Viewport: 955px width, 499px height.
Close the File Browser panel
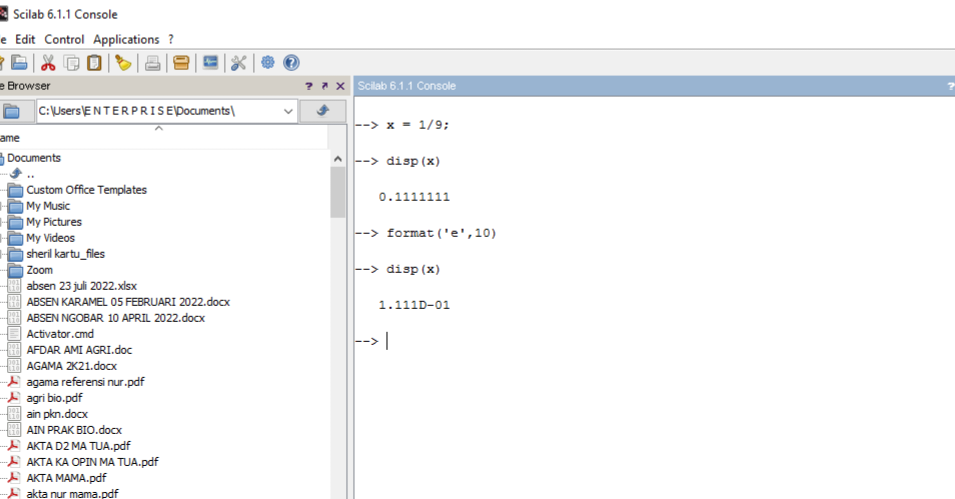point(340,86)
